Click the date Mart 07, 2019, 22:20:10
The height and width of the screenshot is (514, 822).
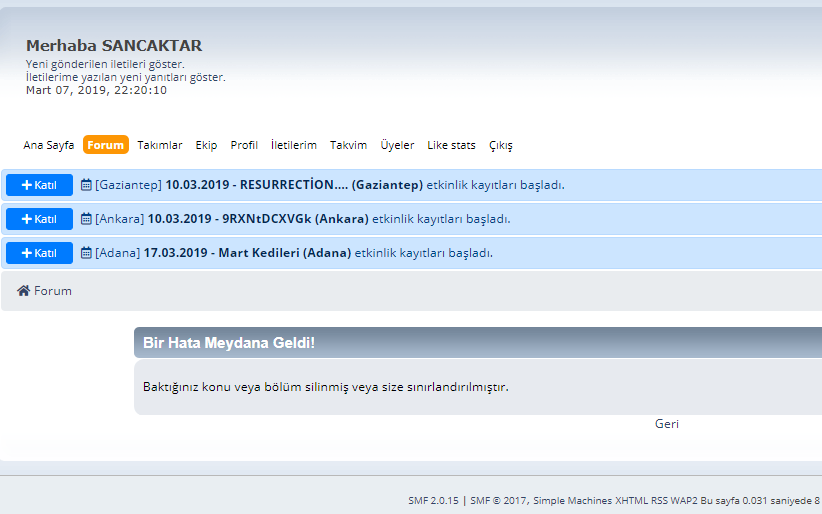tap(96, 90)
